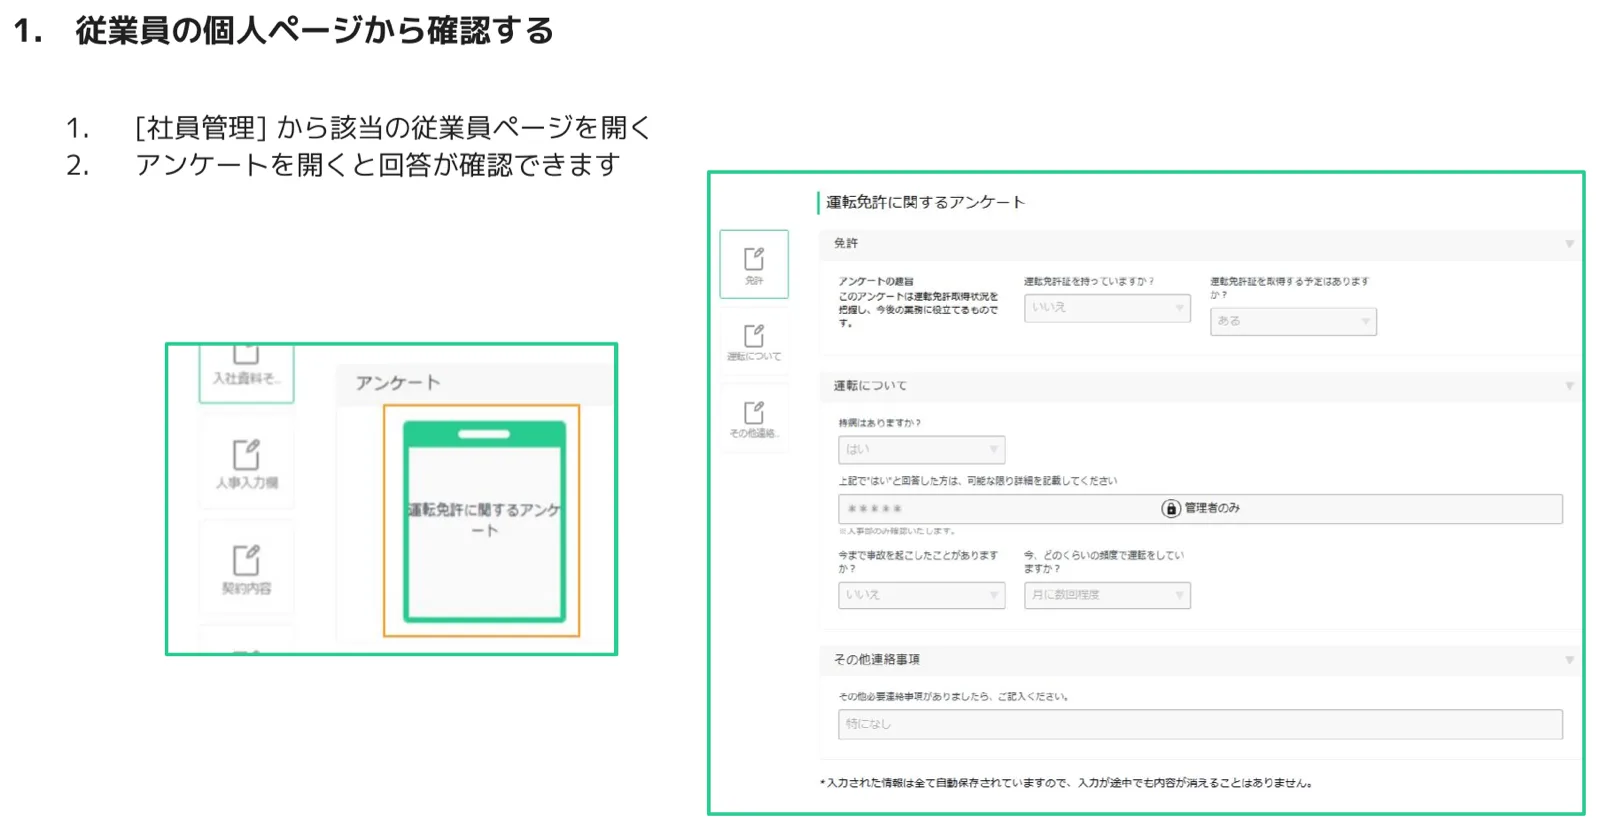Collapse the 免許 section header arrow
The height and width of the screenshot is (830, 1600).
pos(1569,244)
